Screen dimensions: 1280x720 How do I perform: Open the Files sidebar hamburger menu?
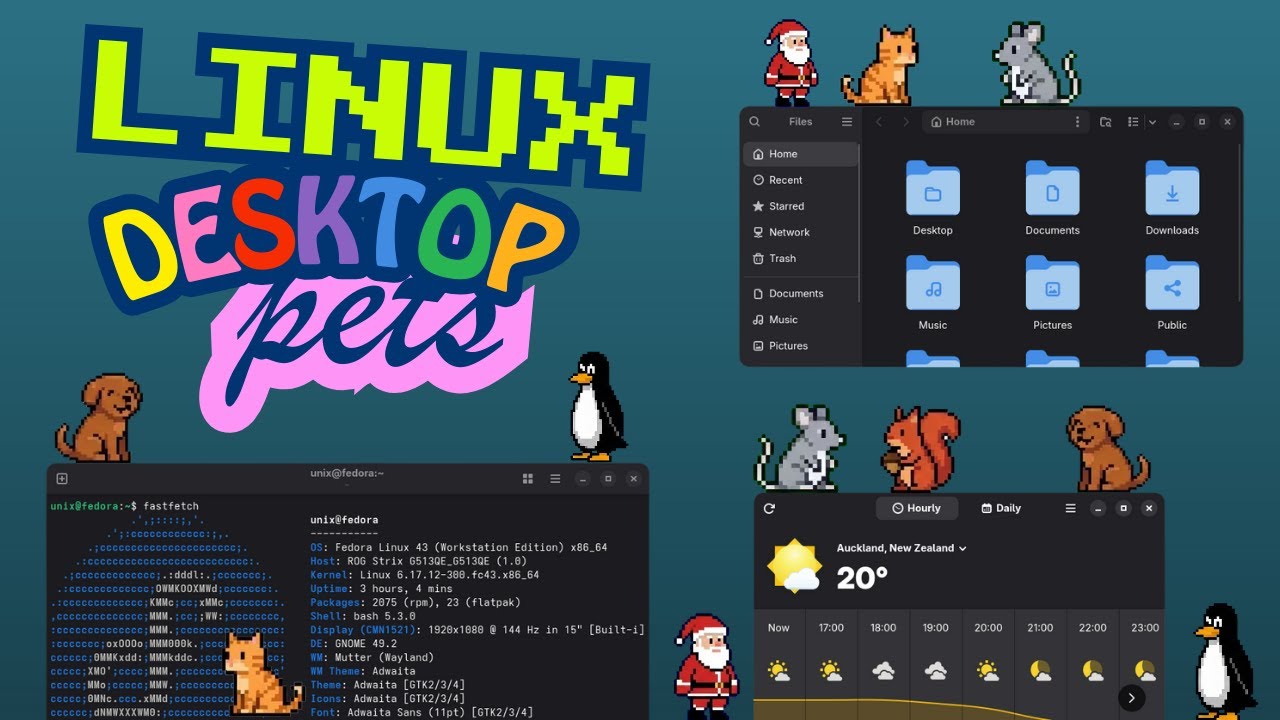847,122
